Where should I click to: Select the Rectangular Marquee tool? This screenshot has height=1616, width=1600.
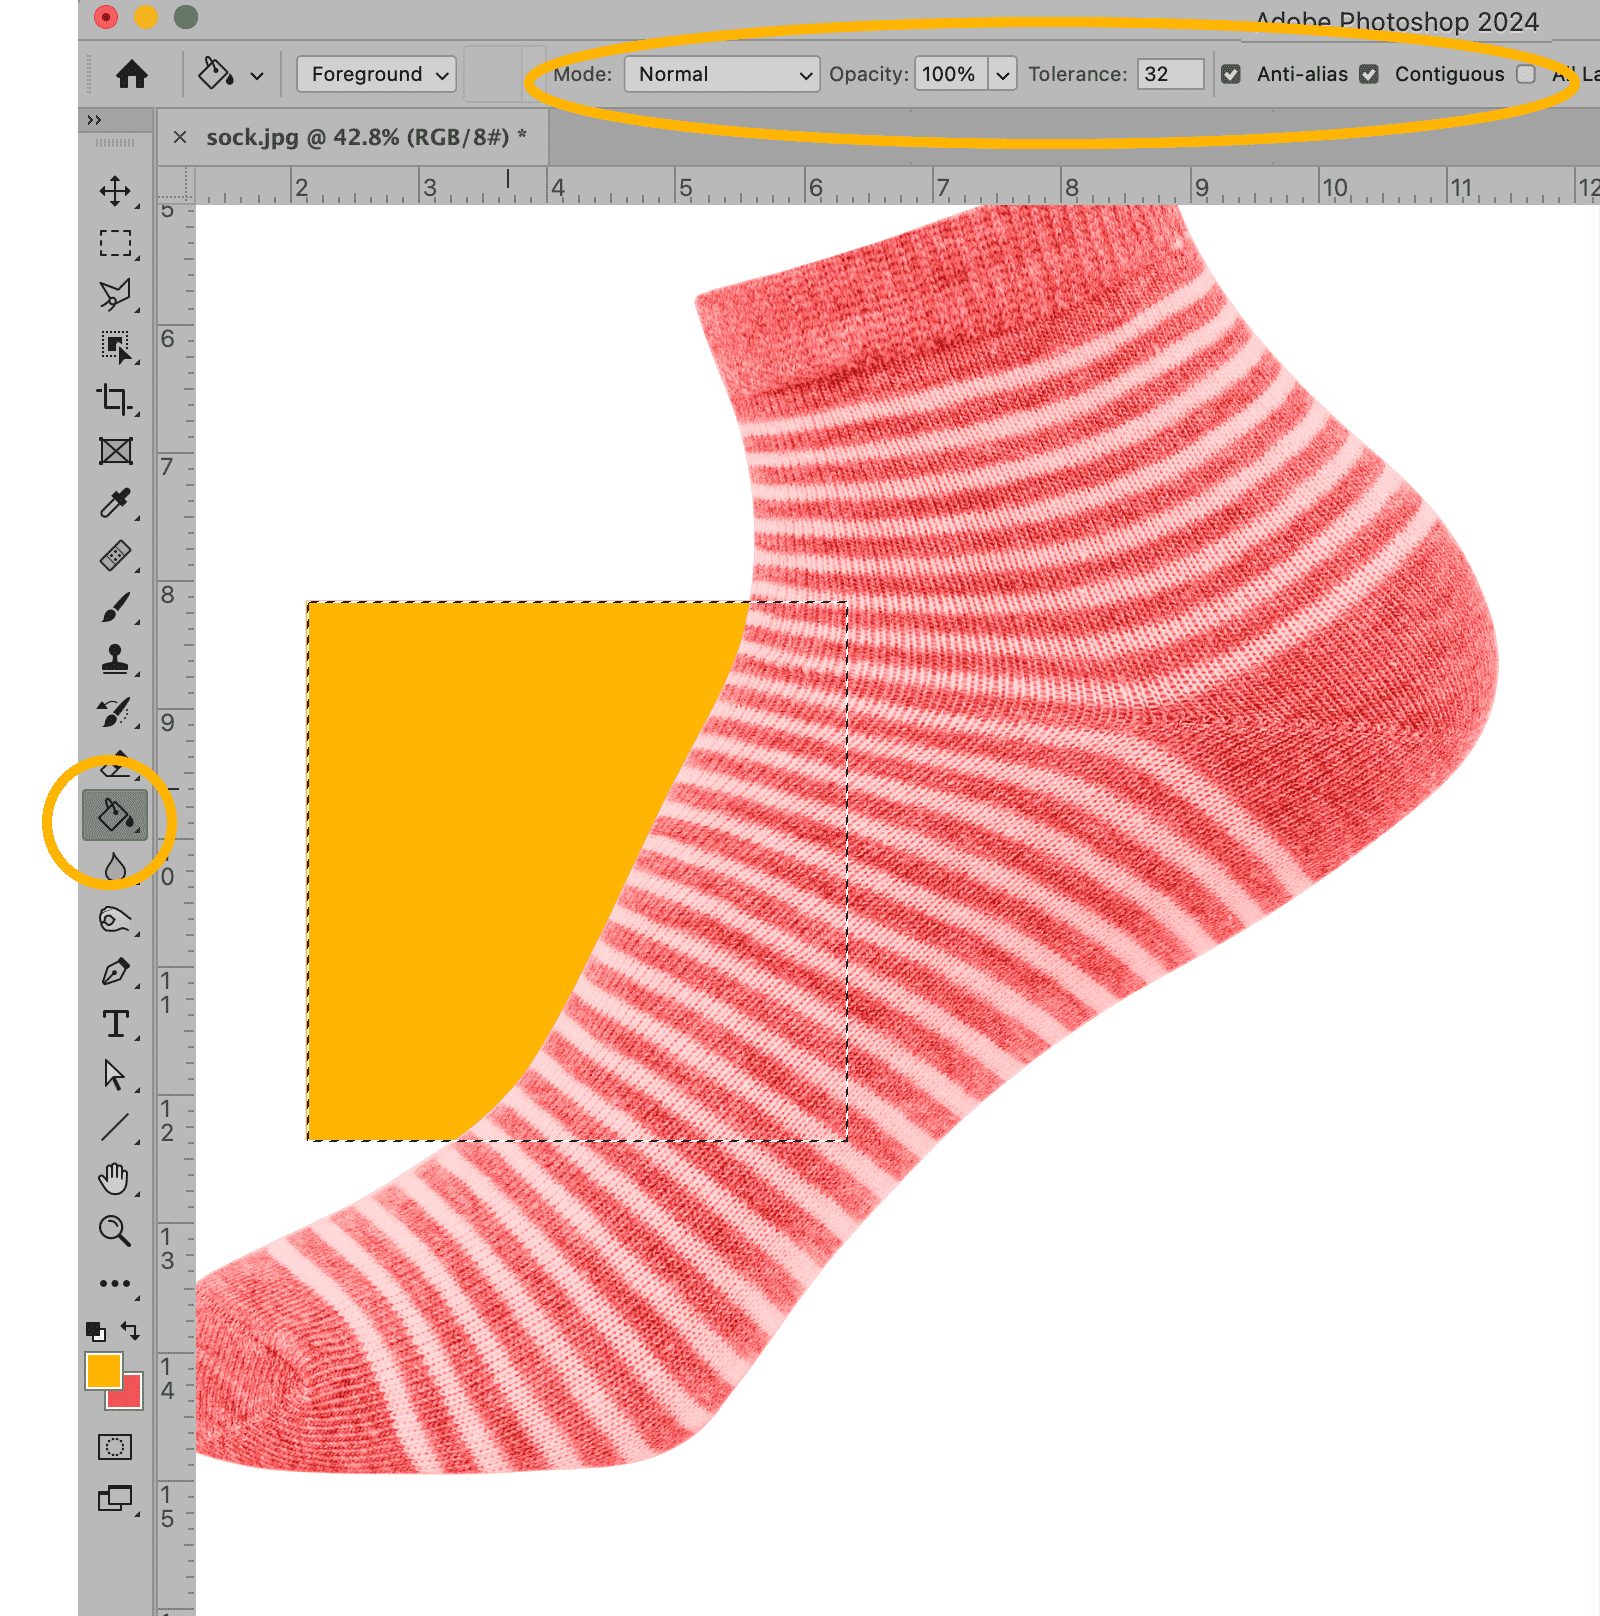[115, 243]
